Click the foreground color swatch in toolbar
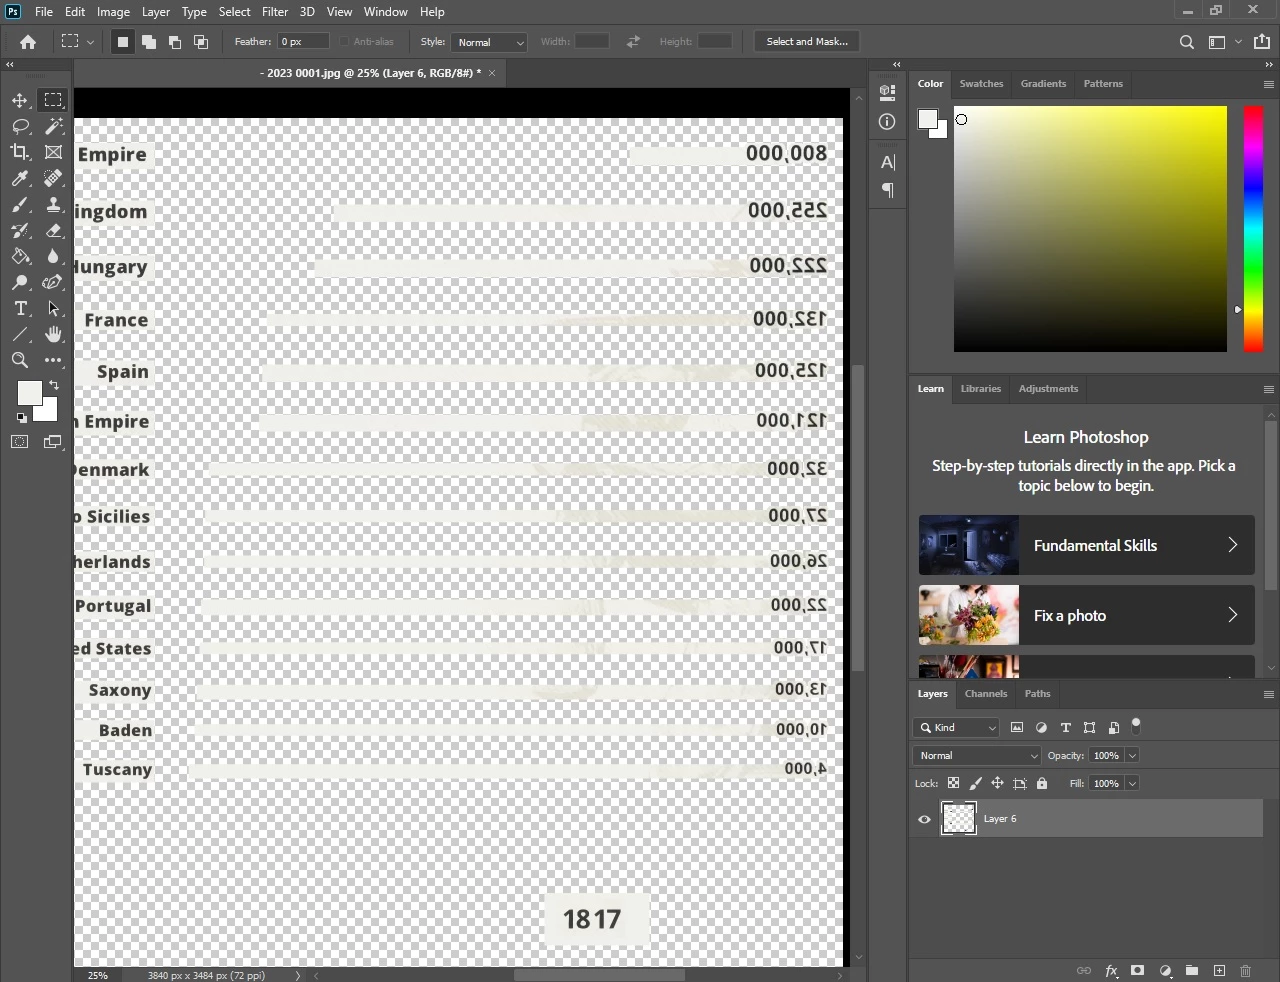Viewport: 1280px width, 982px height. (x=29, y=392)
